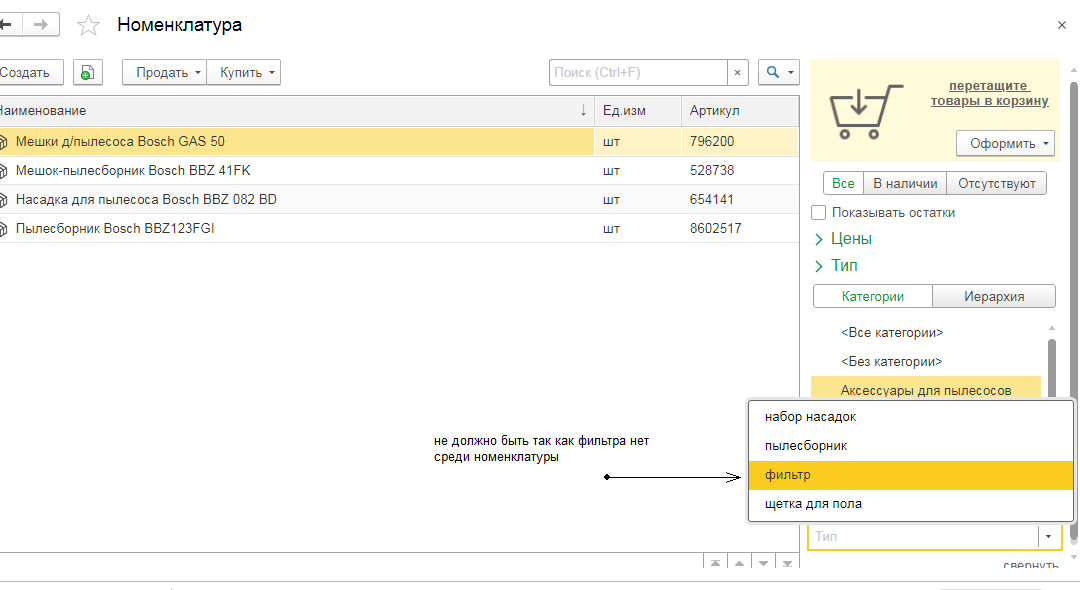Viewport: 1080px width, 590px height.
Task: Open the Оформить dropdown button
Action: coord(1005,143)
